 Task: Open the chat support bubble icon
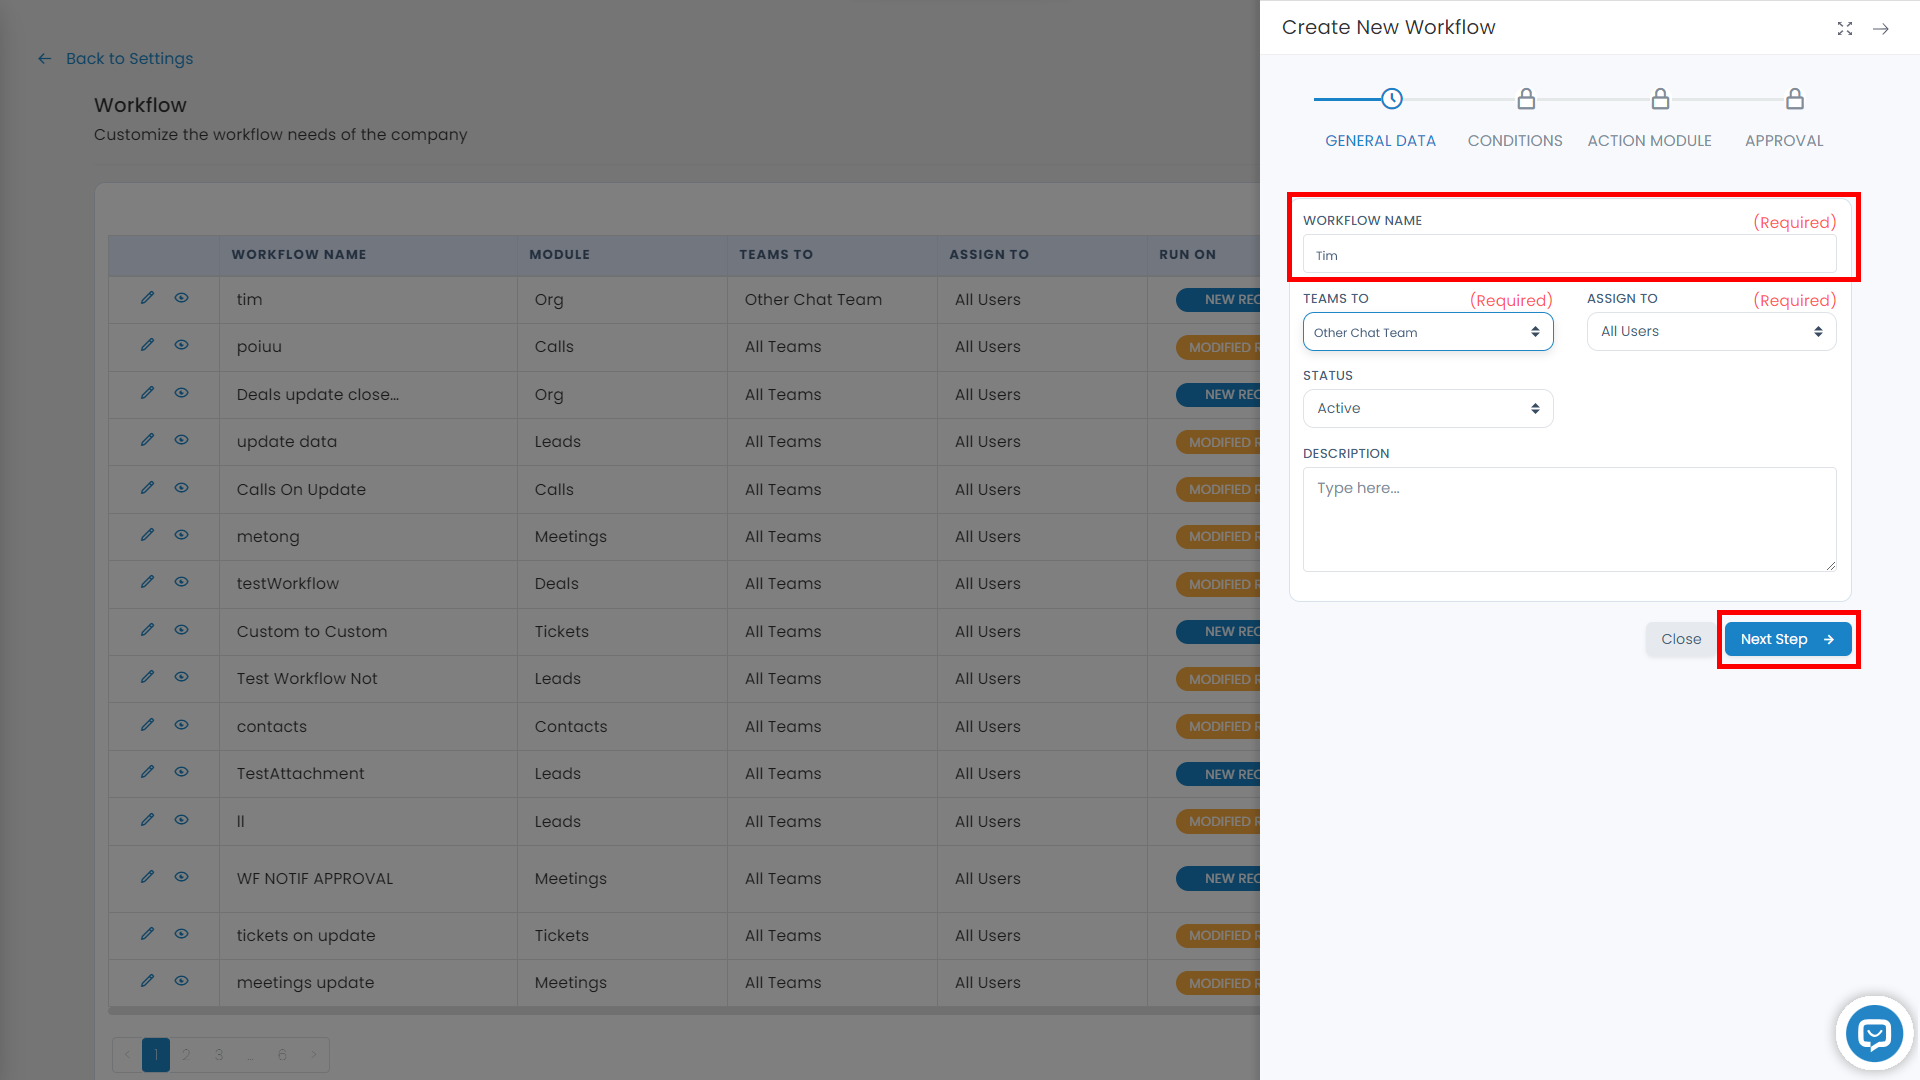click(1874, 1033)
